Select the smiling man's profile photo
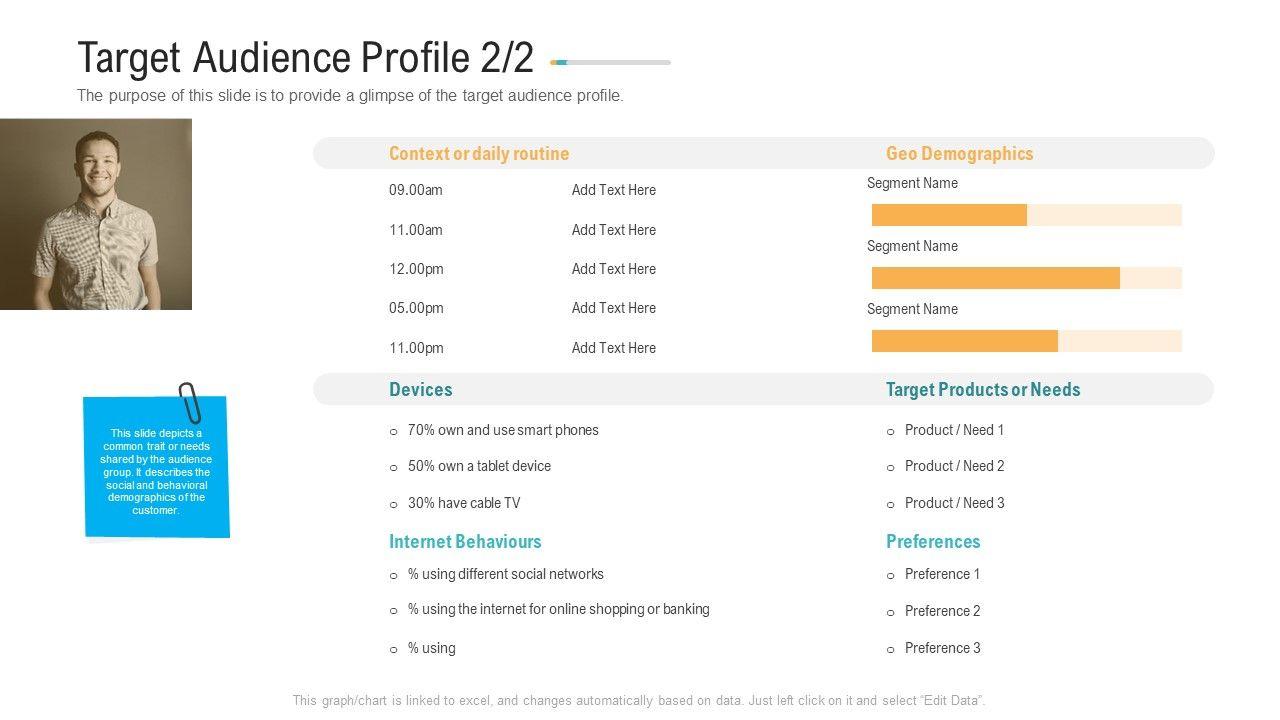Viewport: 1280px width, 720px height. (96, 214)
